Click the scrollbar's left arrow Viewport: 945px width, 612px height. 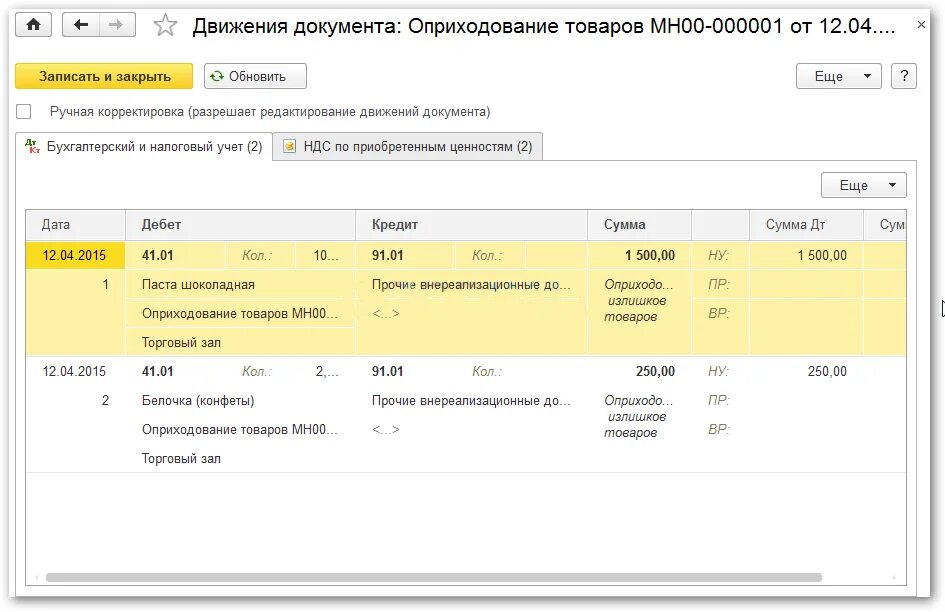(x=37, y=578)
